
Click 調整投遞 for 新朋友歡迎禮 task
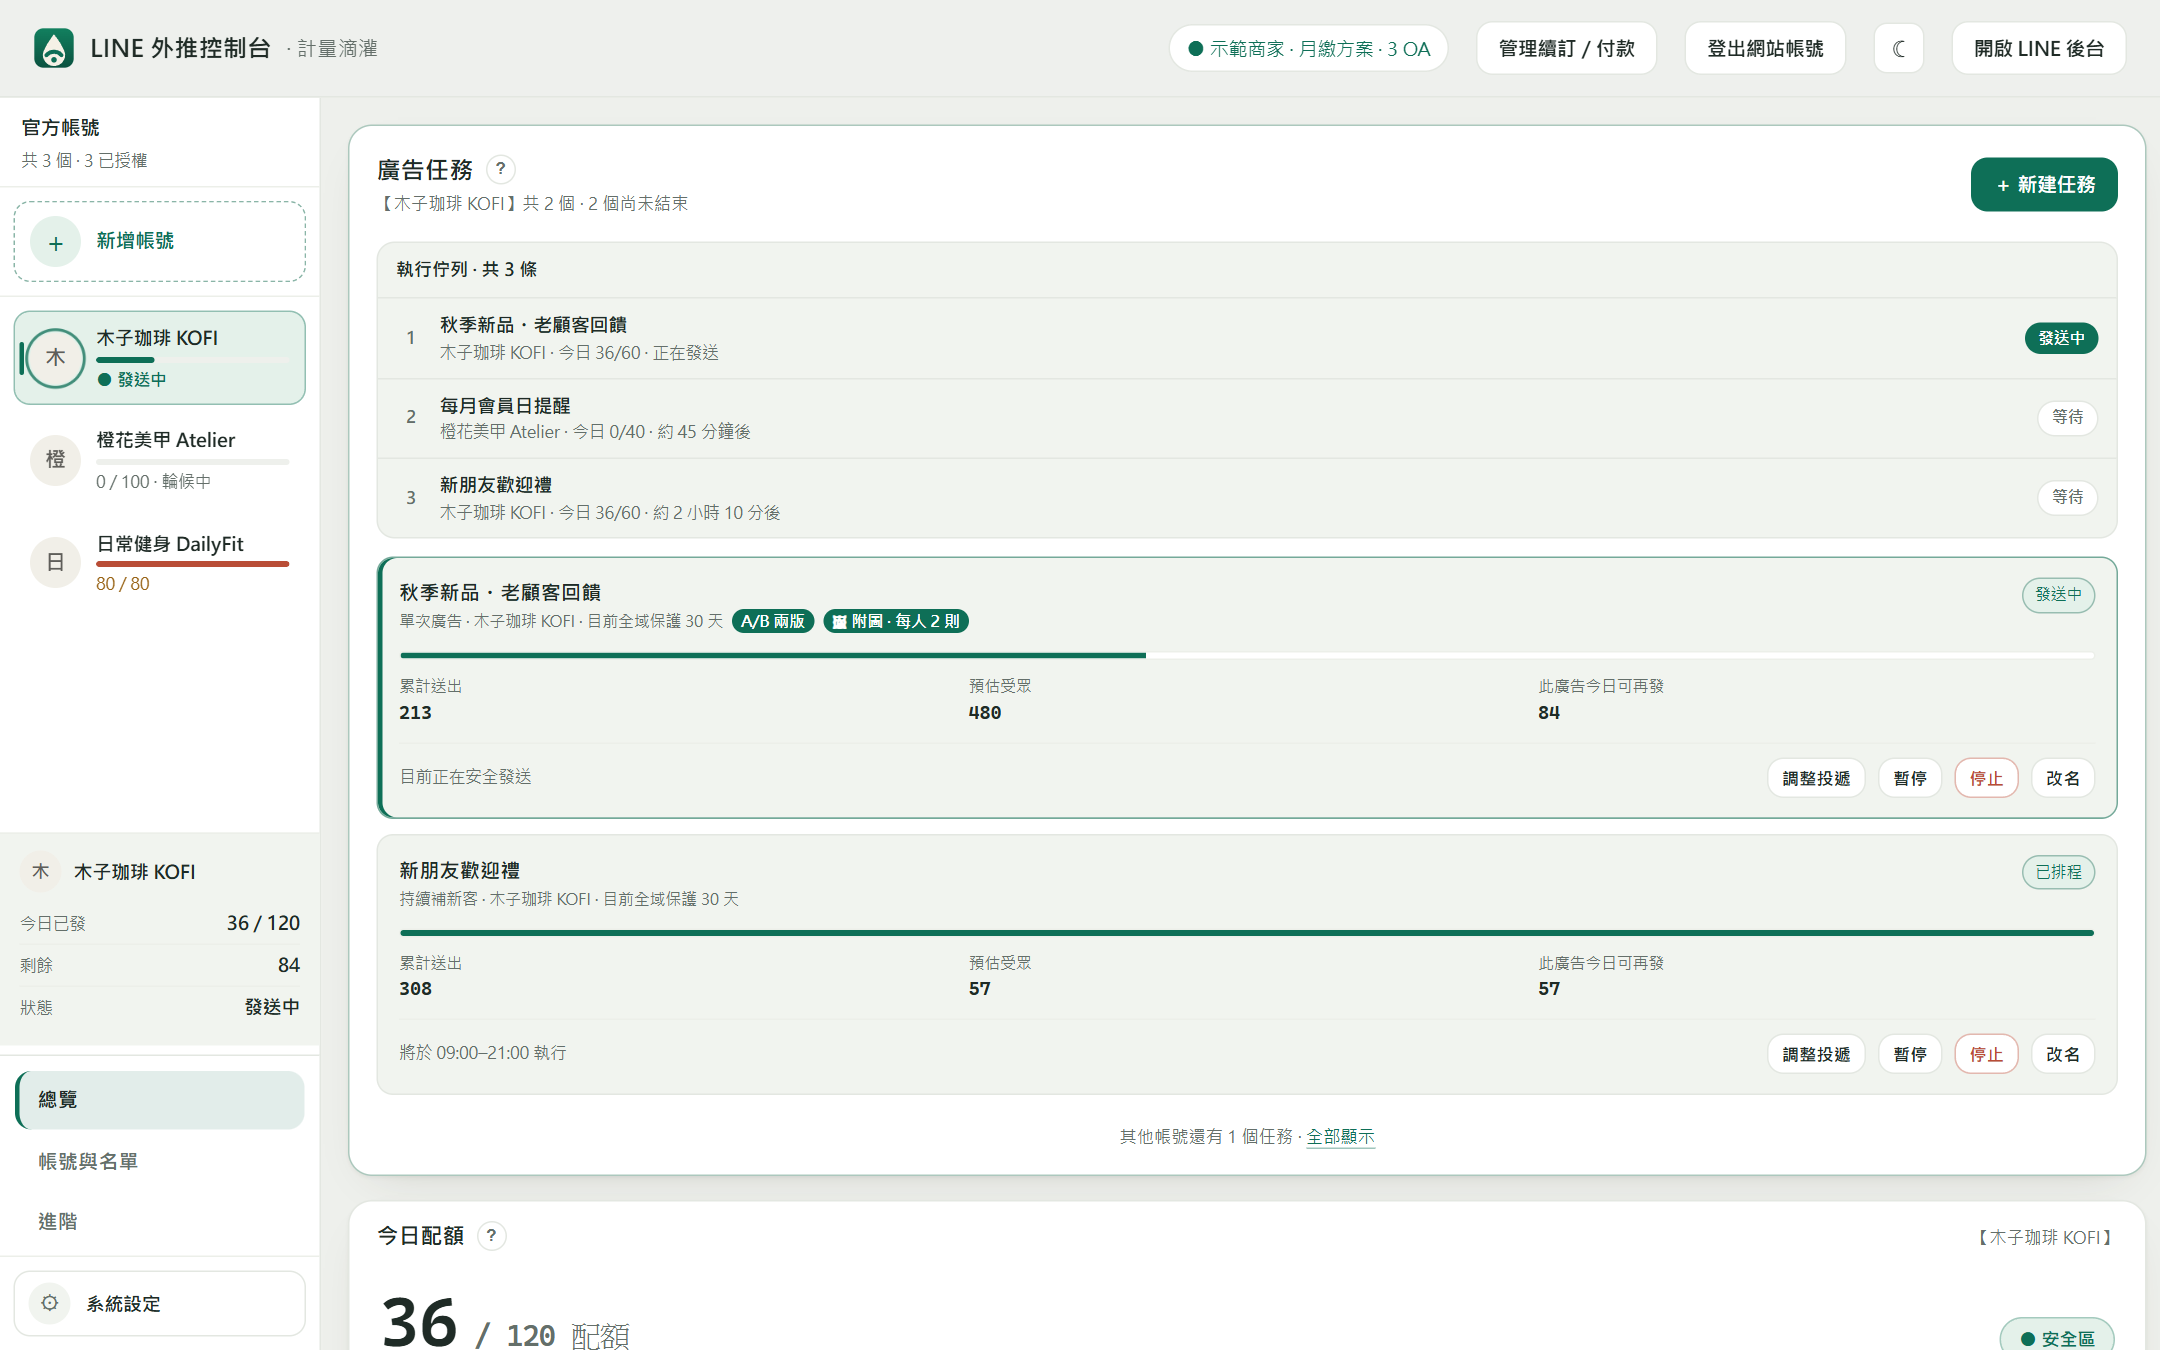click(x=1816, y=1054)
